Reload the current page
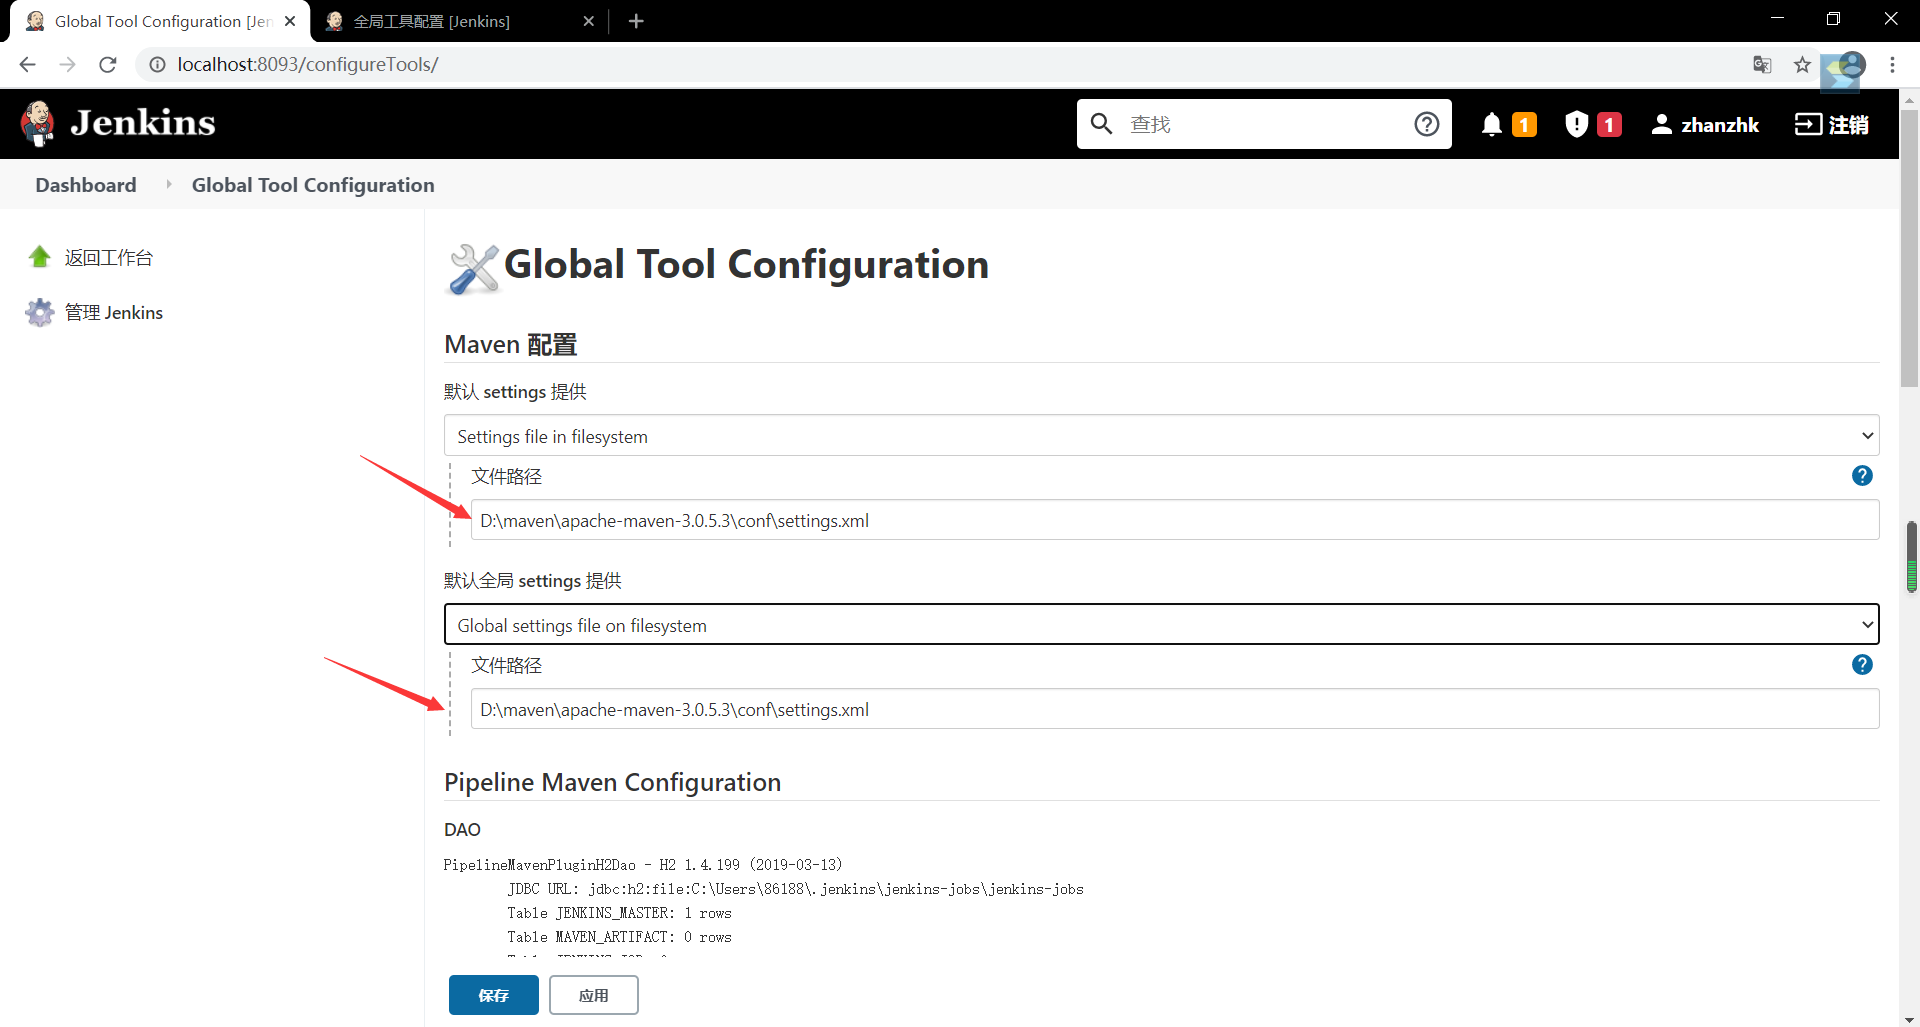 point(108,64)
